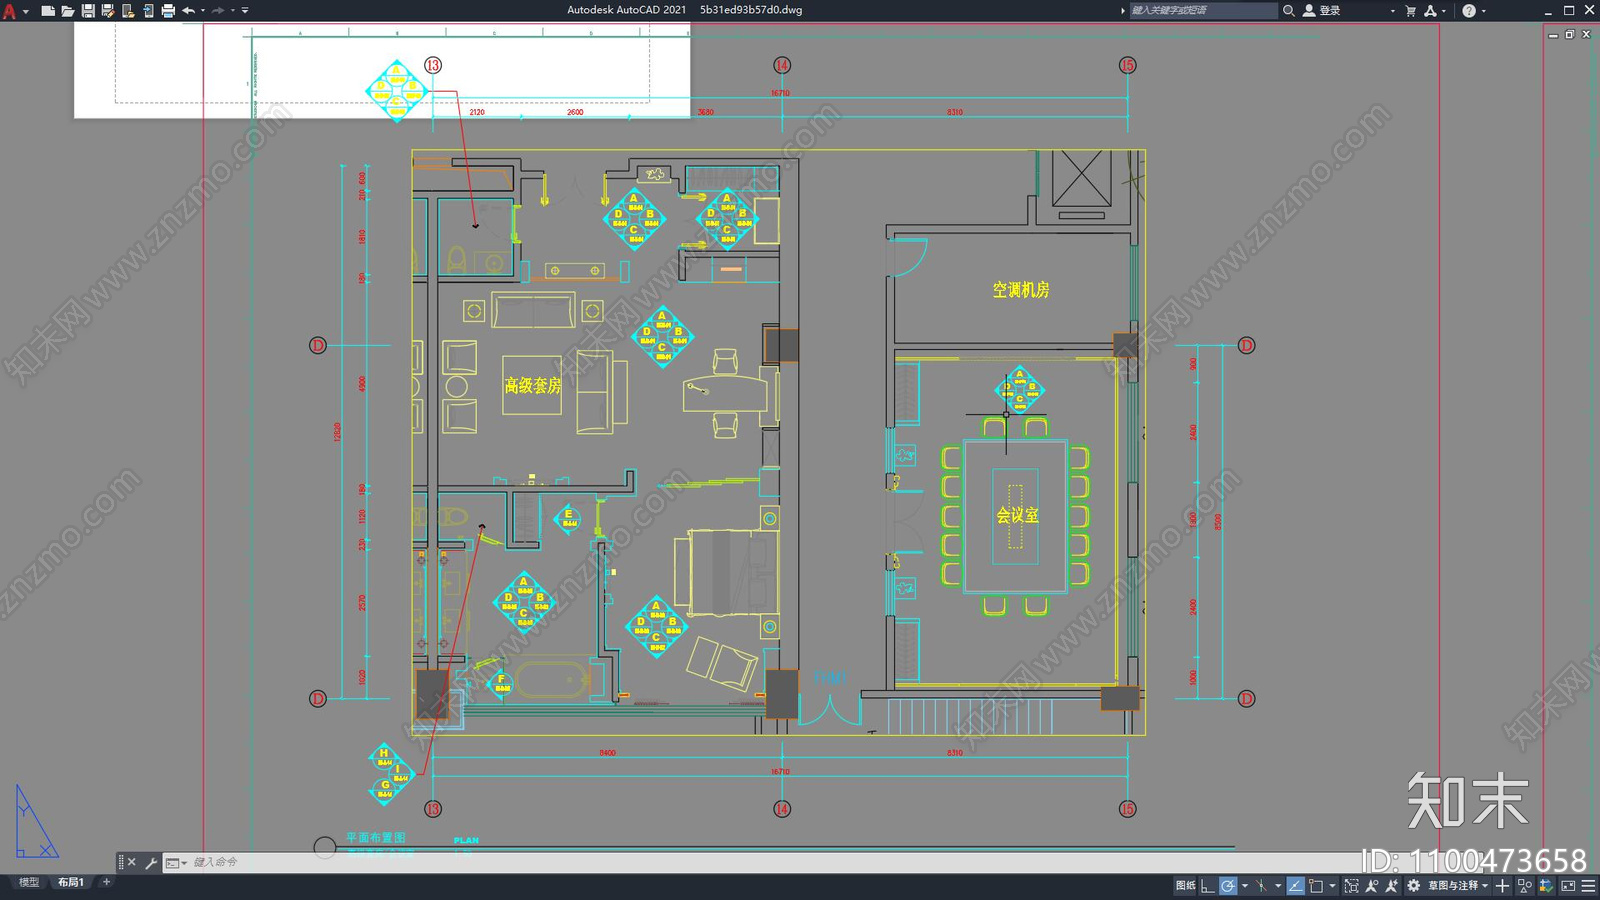
Task: Toggle ortho mode in status bar
Action: point(1208,886)
